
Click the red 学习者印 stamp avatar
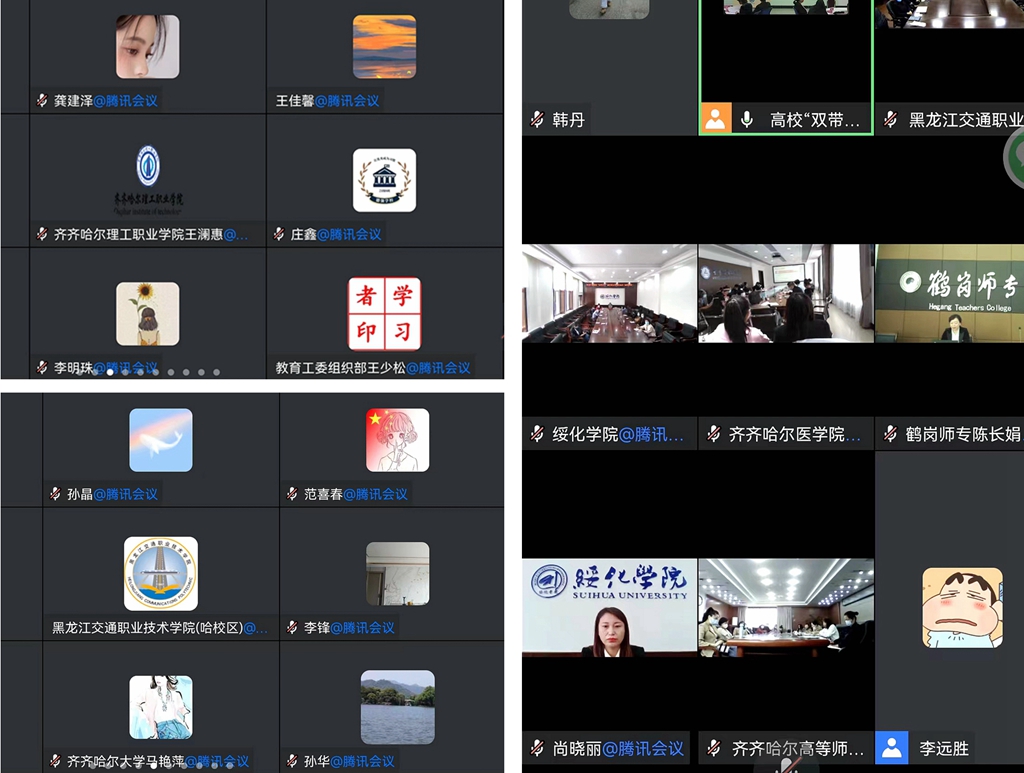coord(384,313)
